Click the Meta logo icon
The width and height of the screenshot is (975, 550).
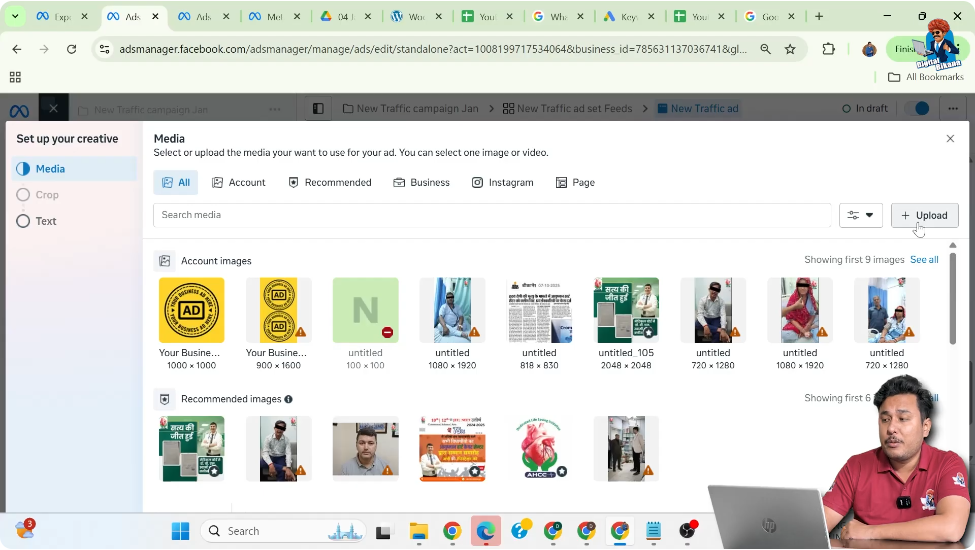(19, 111)
